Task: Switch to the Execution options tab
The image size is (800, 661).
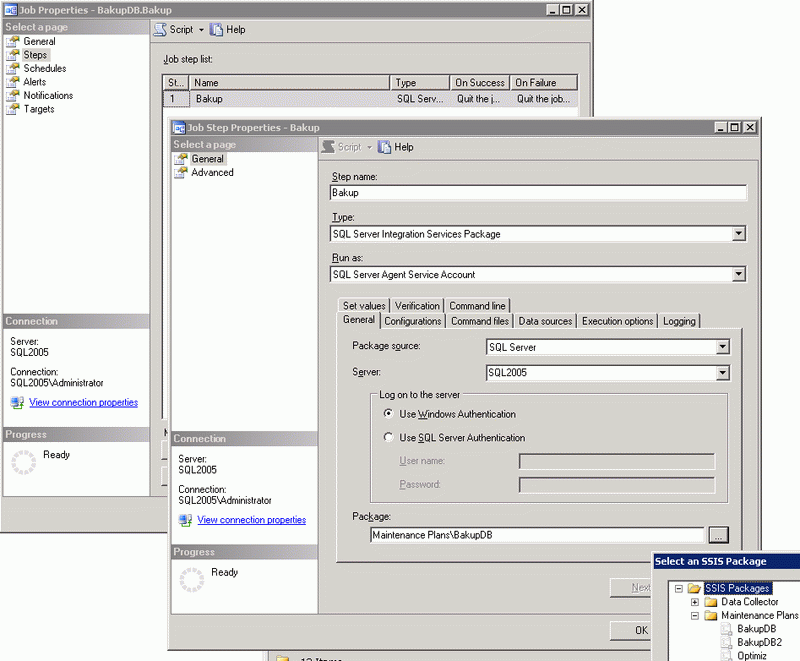Action: pyautogui.click(x=617, y=321)
